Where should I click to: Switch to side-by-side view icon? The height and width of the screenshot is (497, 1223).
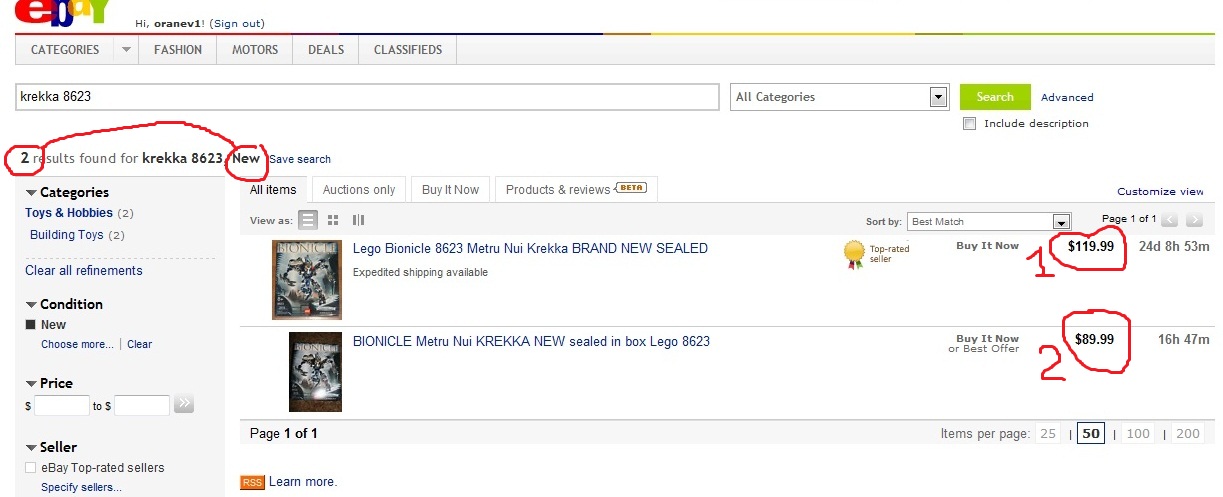click(x=358, y=220)
